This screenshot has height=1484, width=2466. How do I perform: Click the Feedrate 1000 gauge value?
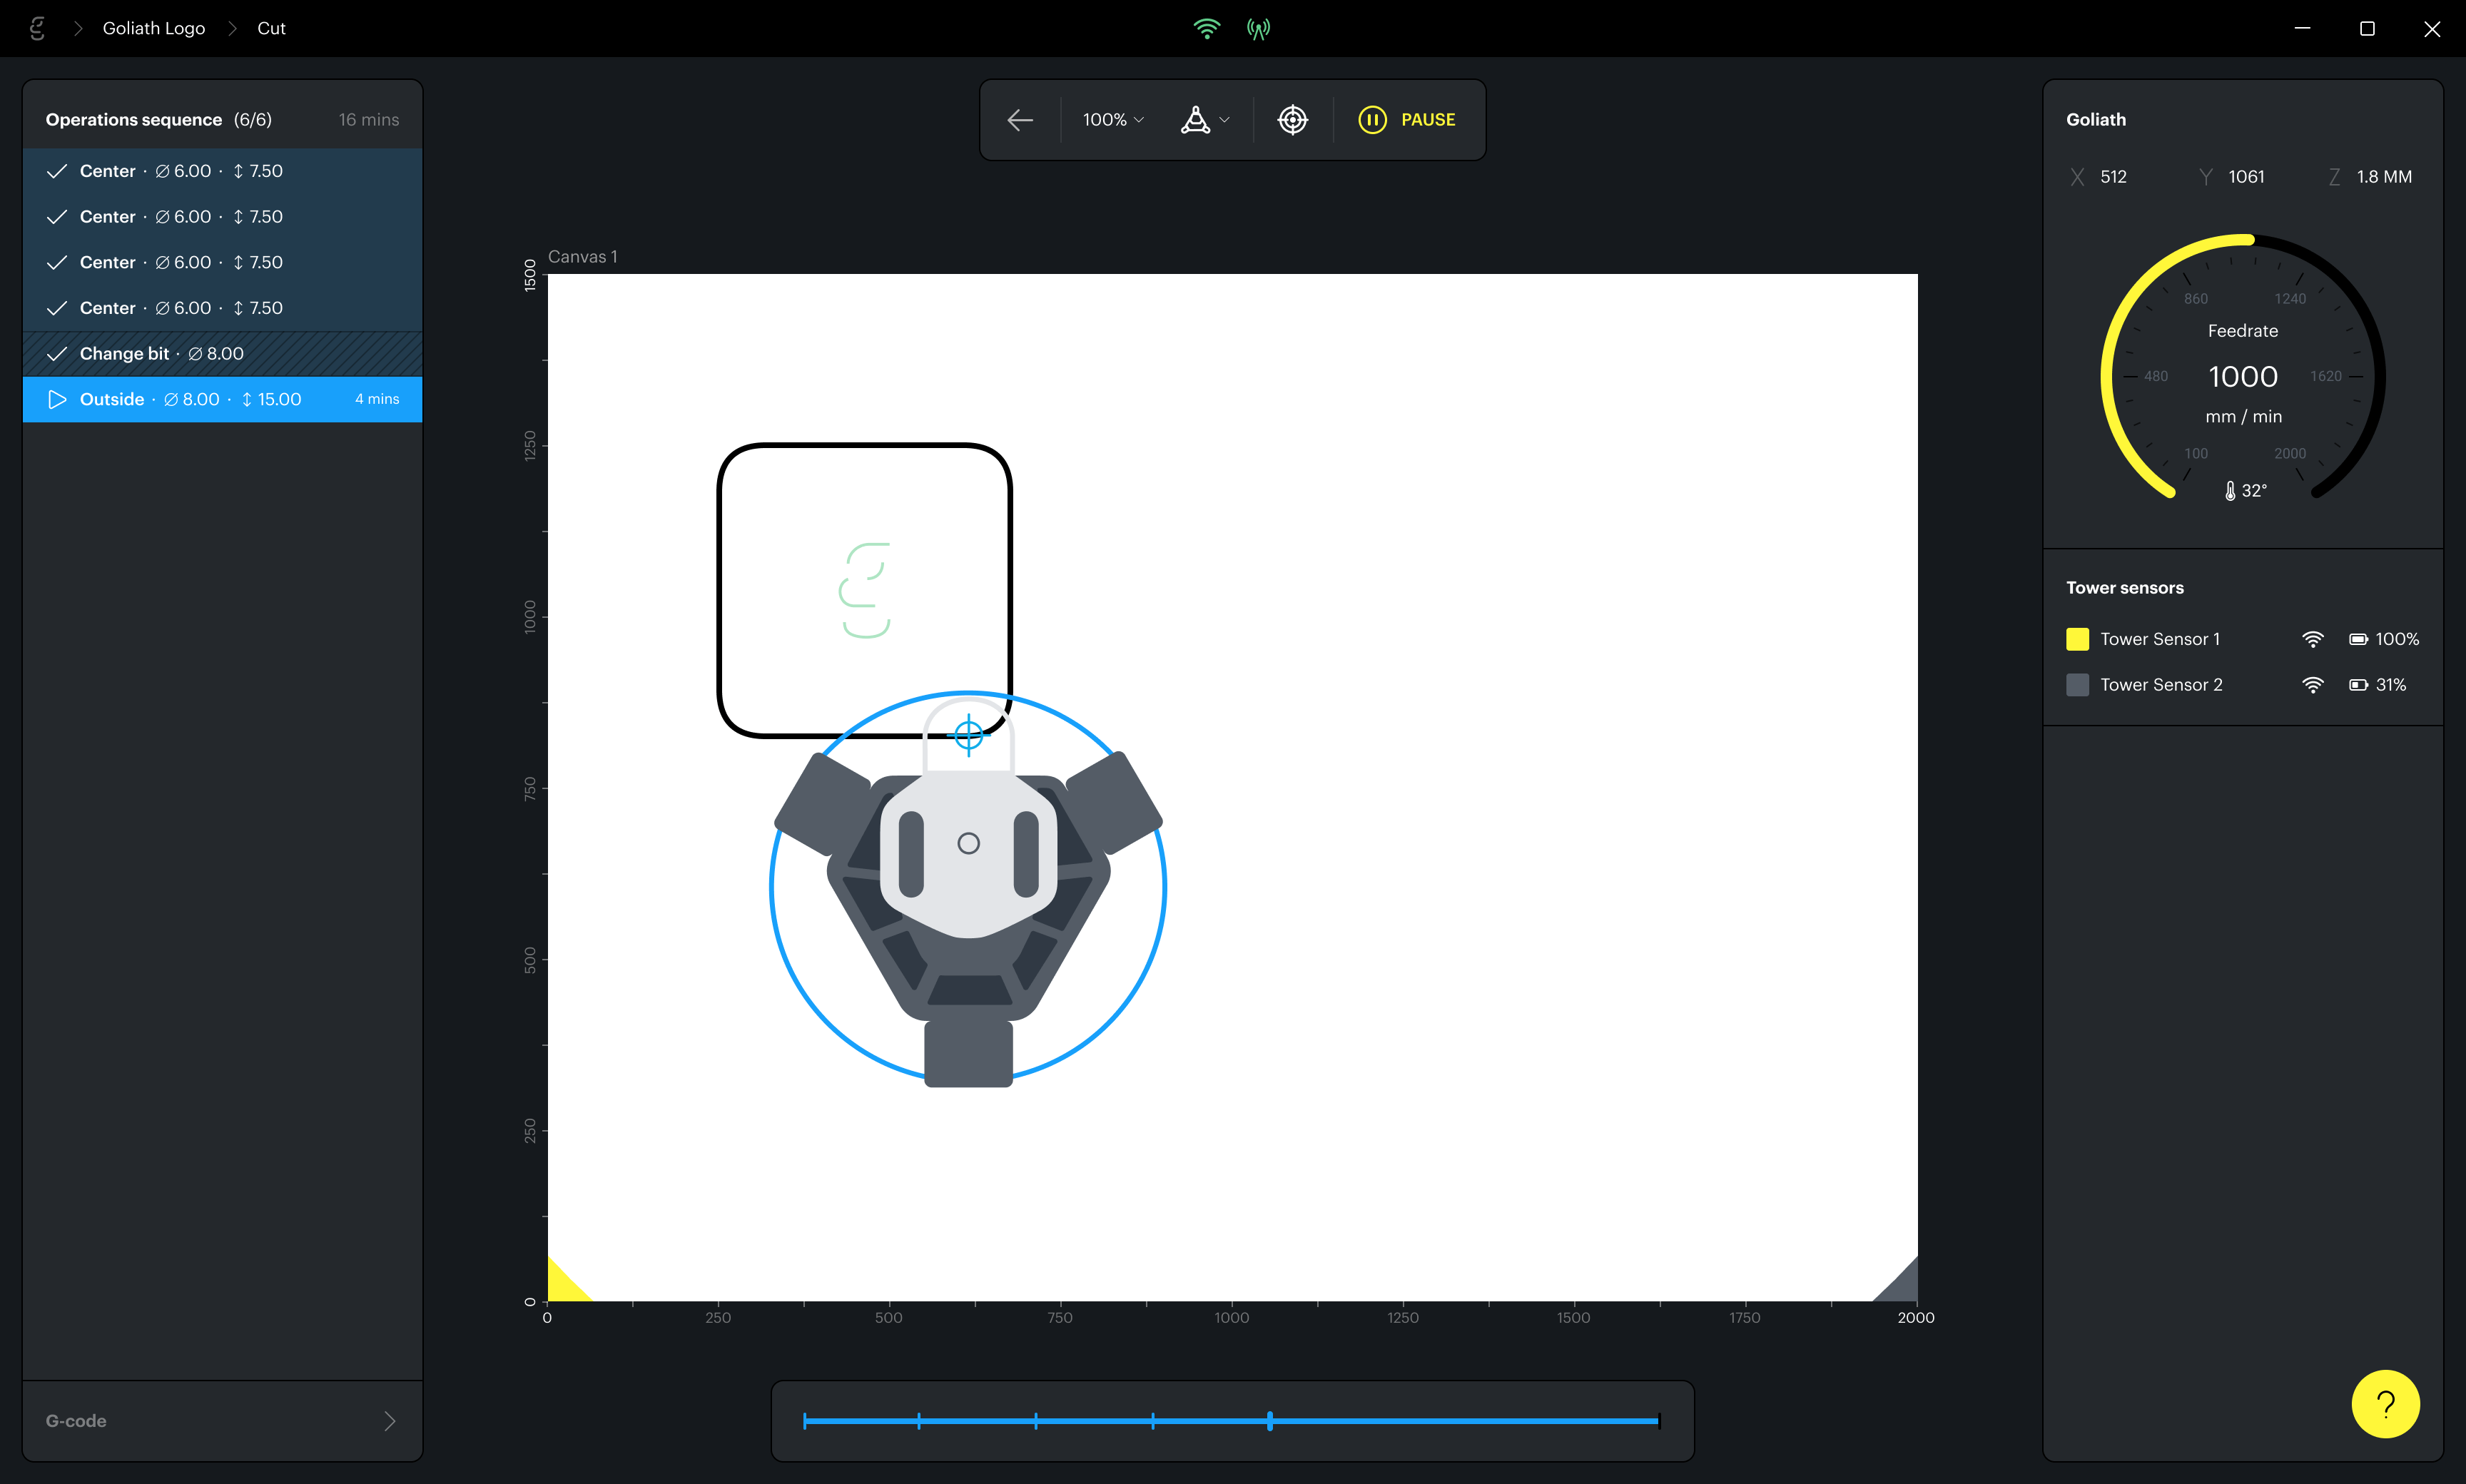coord(2242,376)
